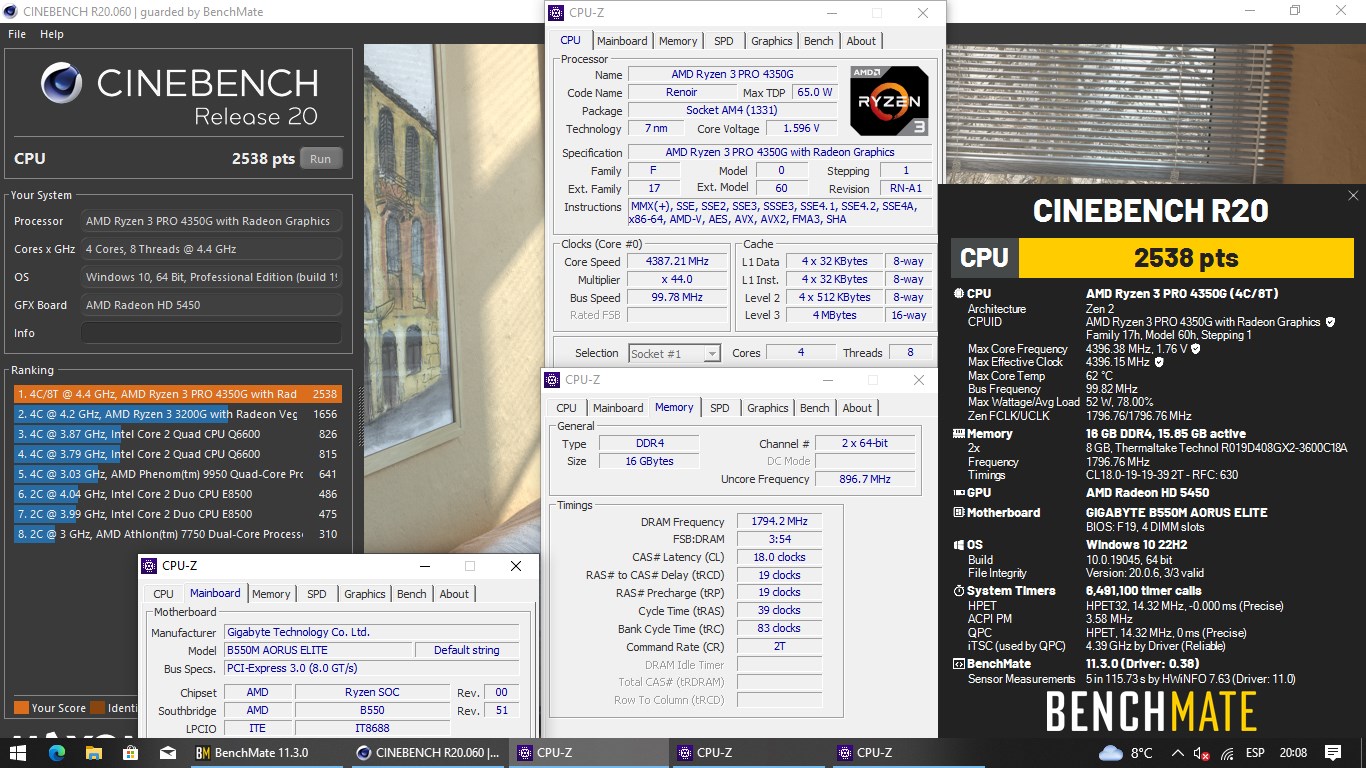The image size is (1366, 768).
Task: Open the weather widget showing 8°C
Action: [x=1127, y=752]
